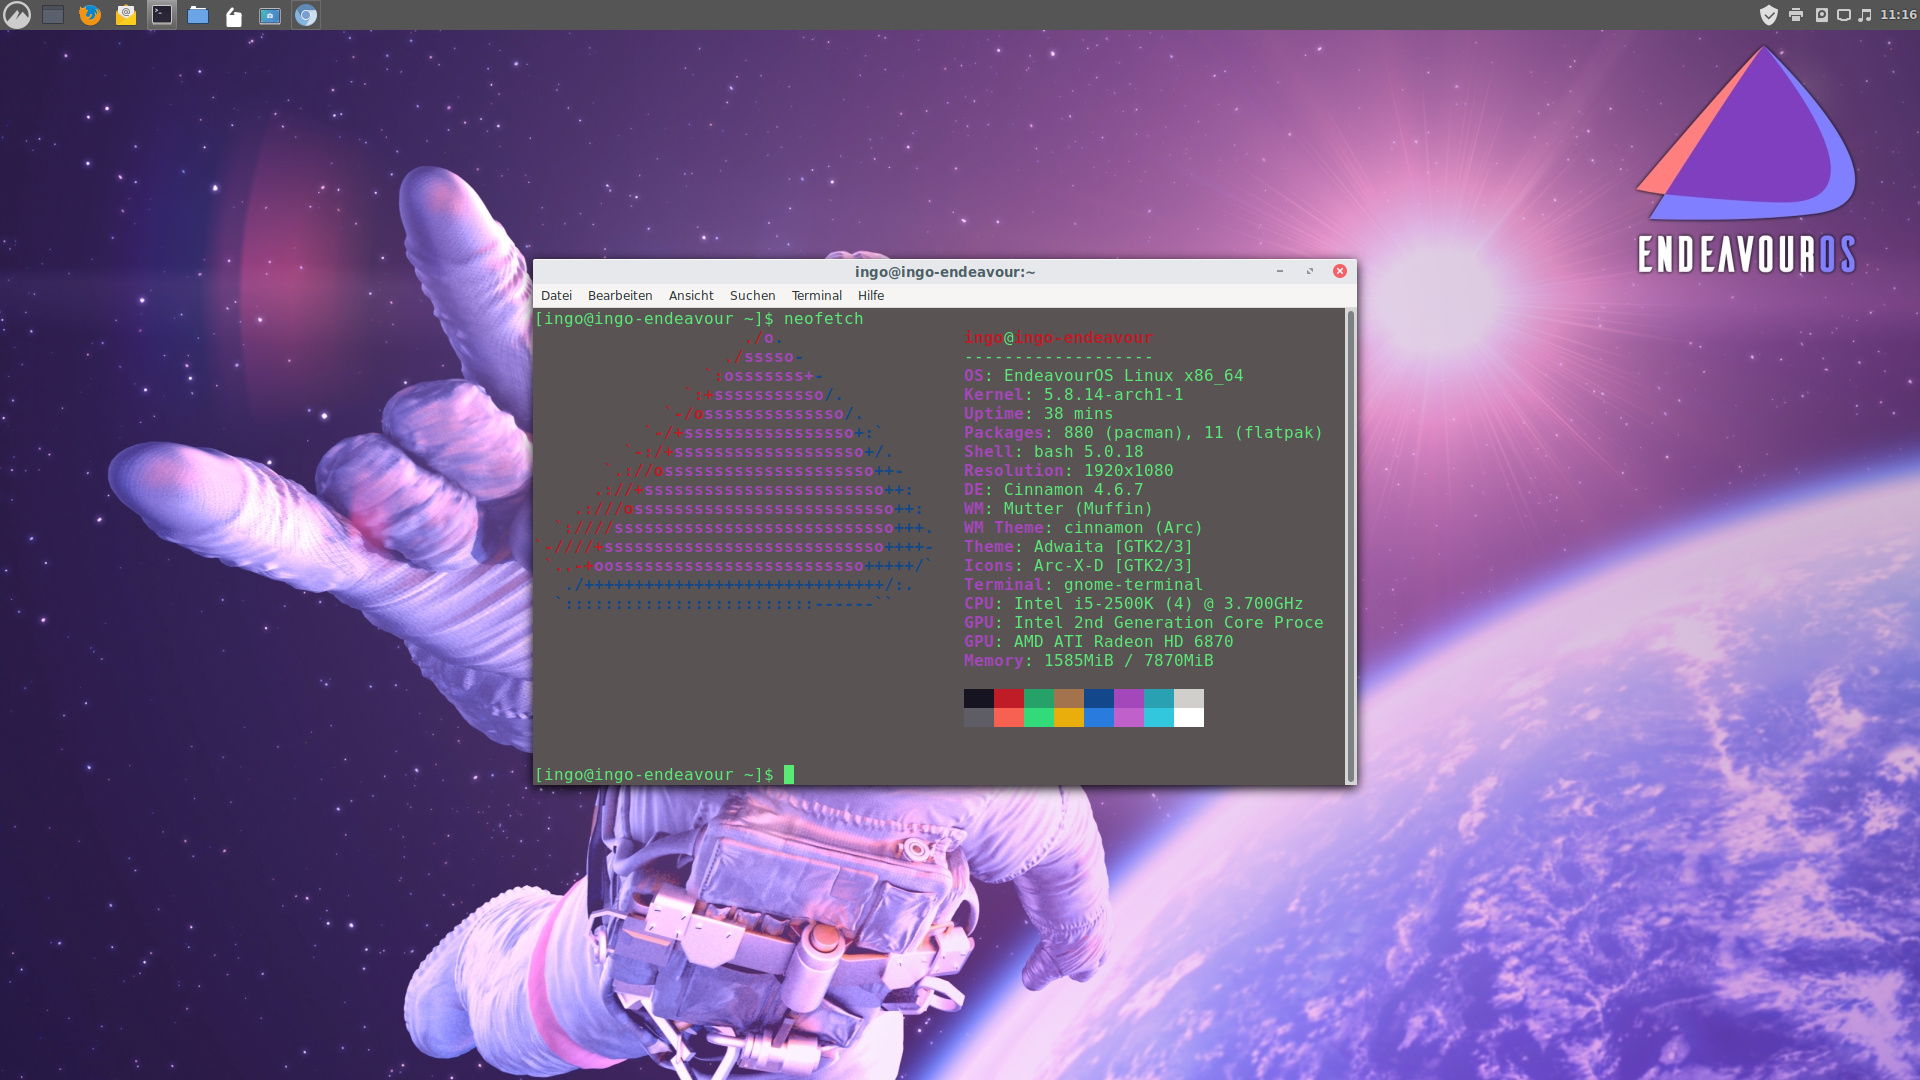
Task: Click the music note sound tray icon
Action: coord(1865,15)
